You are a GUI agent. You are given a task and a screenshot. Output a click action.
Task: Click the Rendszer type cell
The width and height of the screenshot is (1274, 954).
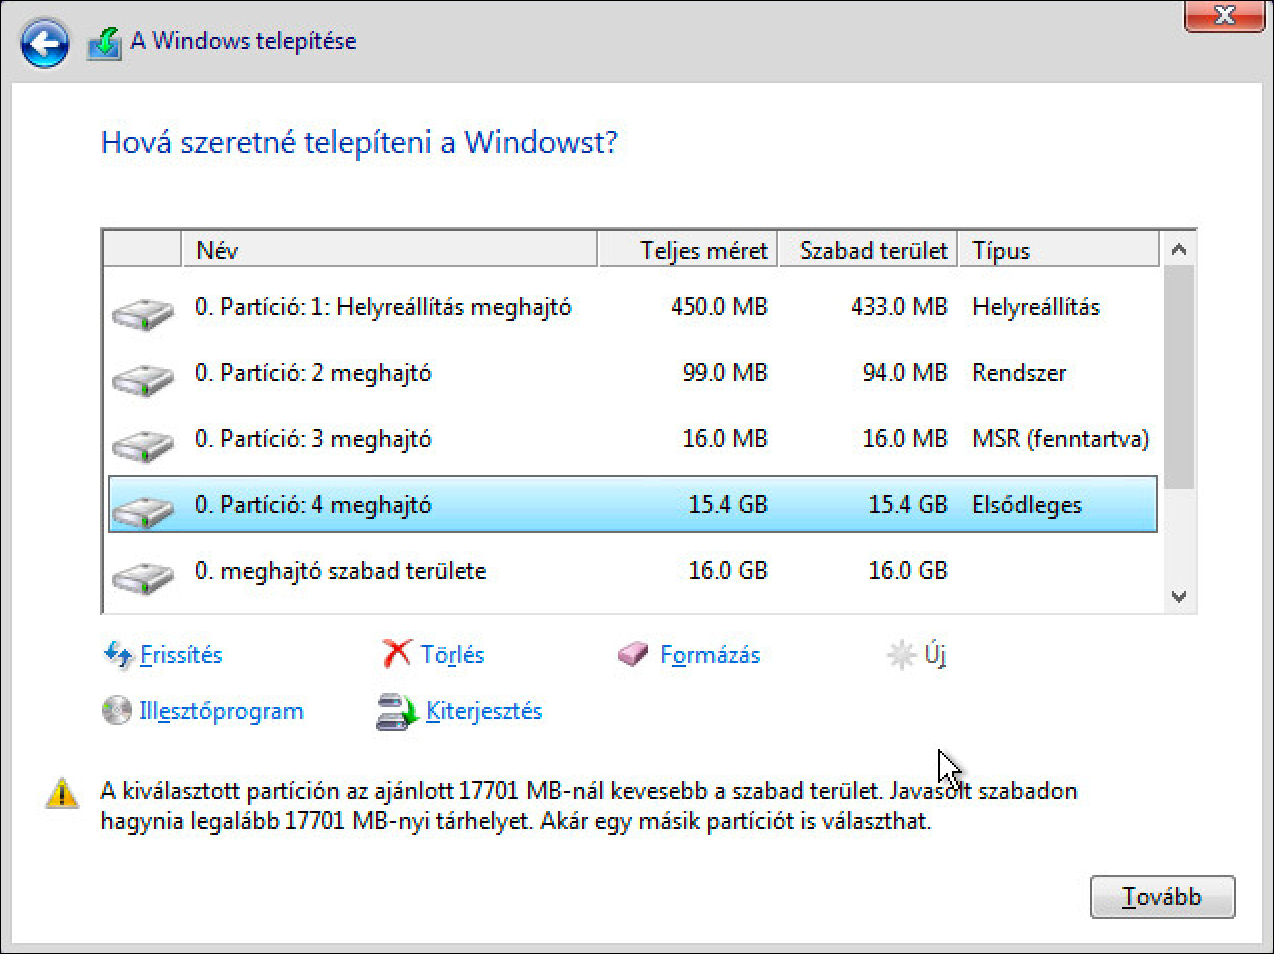1019,373
